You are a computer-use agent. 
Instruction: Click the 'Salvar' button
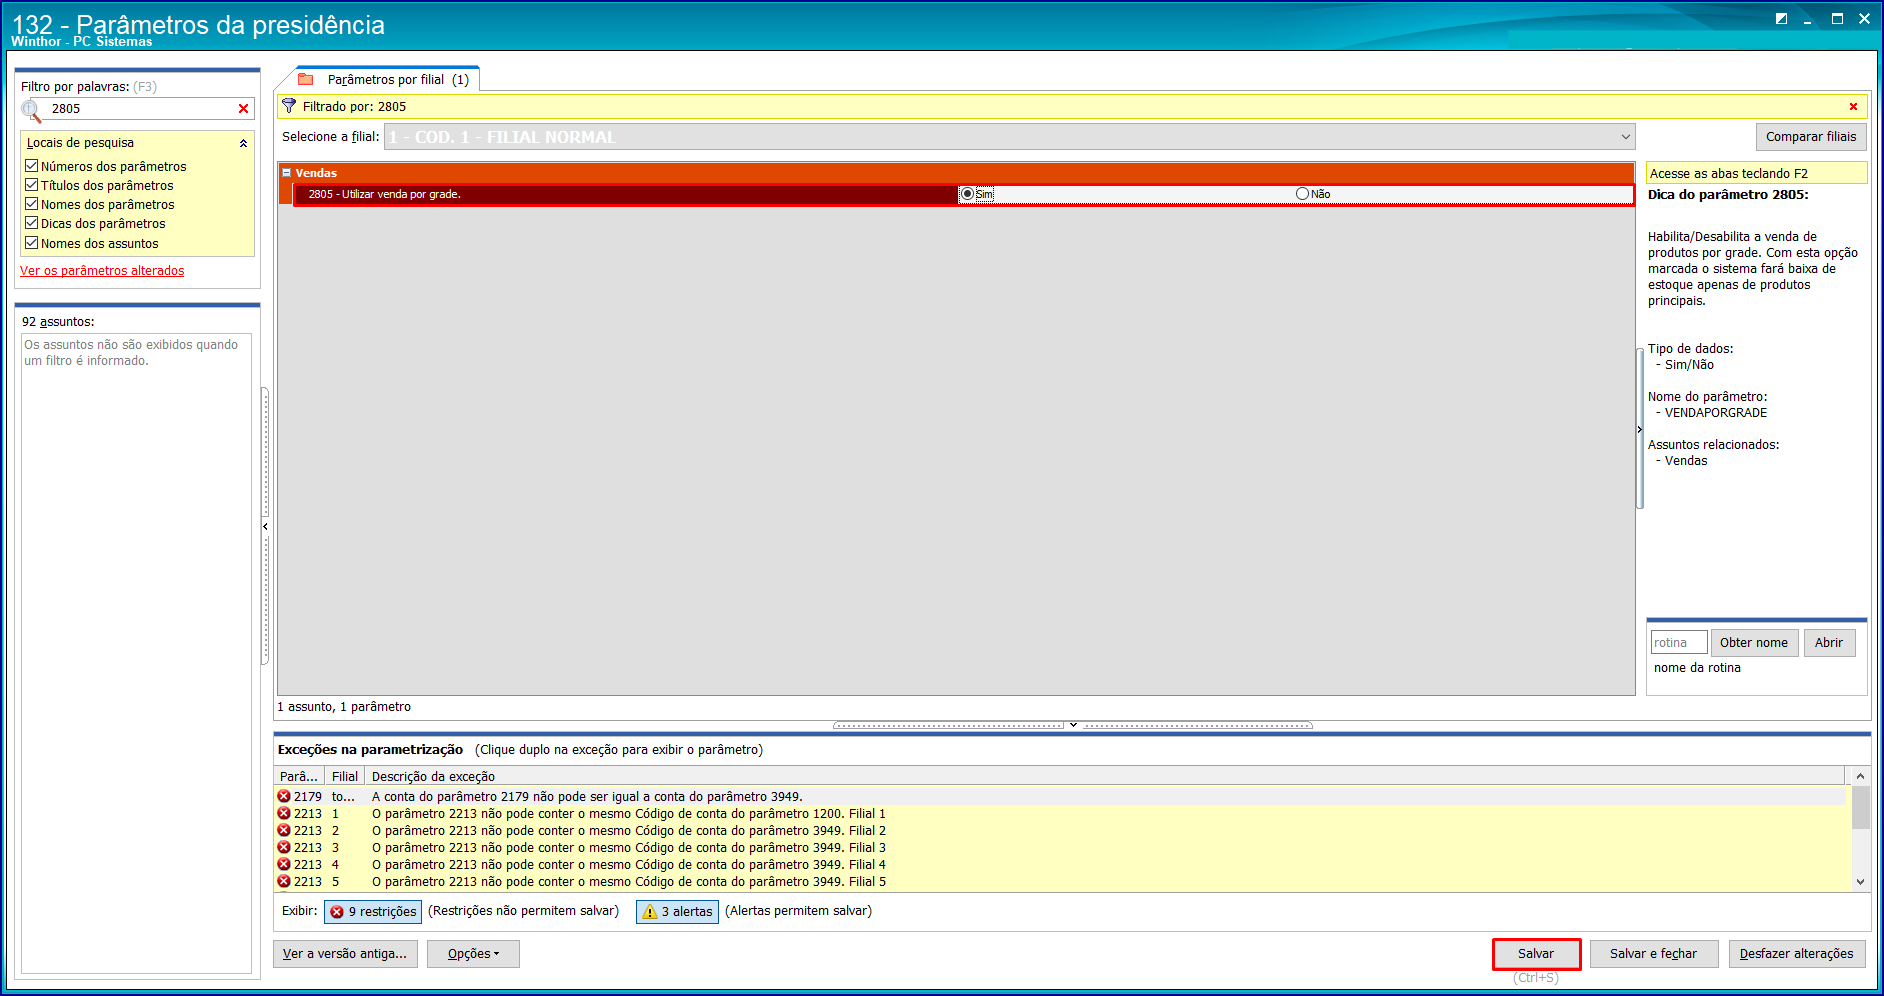pos(1536,954)
